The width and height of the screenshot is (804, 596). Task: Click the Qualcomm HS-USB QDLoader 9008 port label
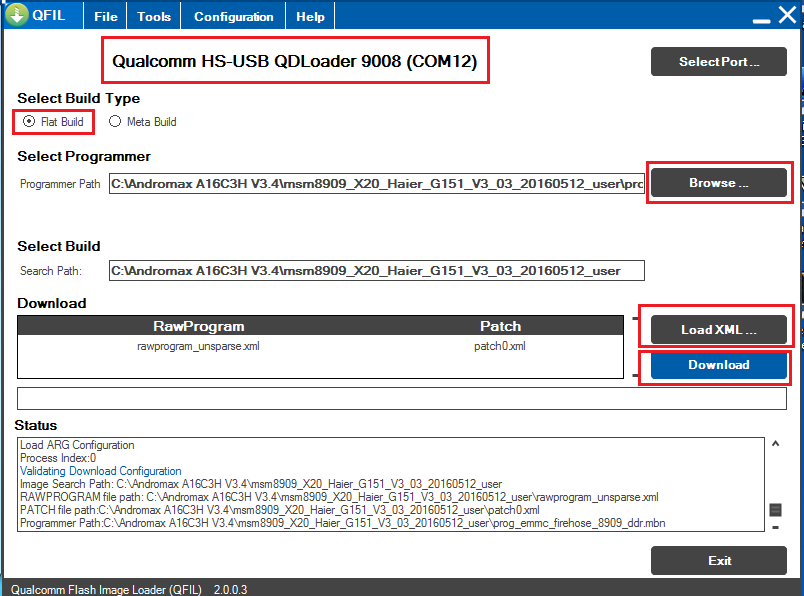tap(295, 61)
